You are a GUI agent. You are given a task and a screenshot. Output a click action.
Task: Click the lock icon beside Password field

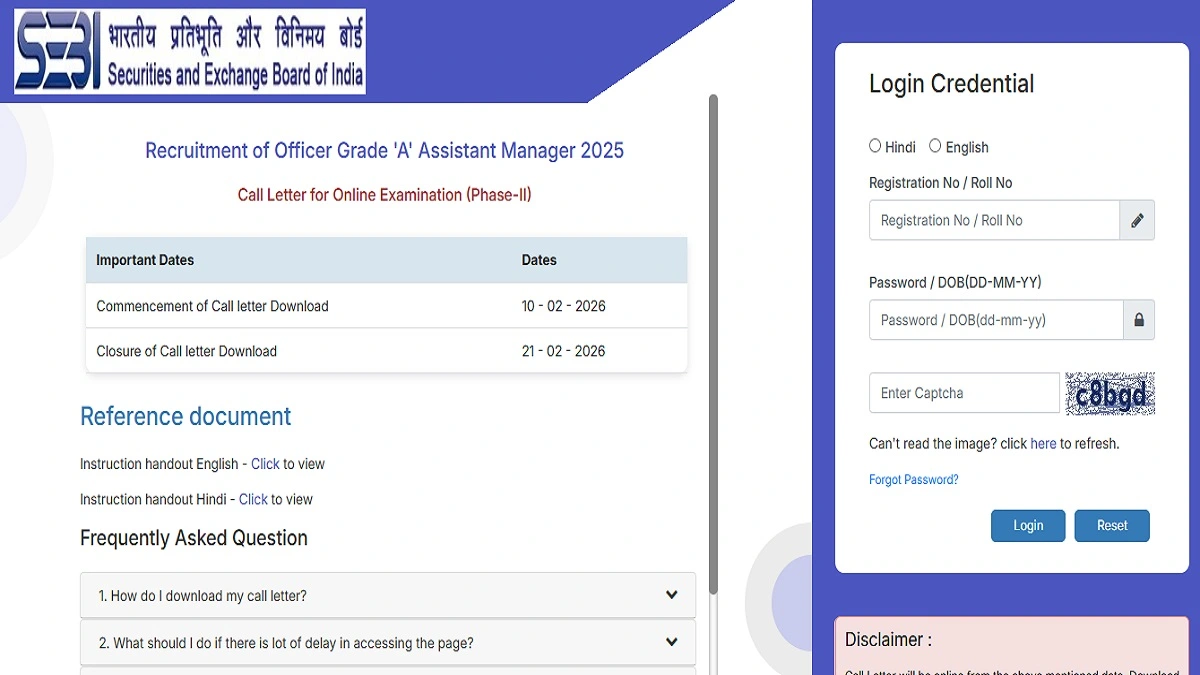1137,320
